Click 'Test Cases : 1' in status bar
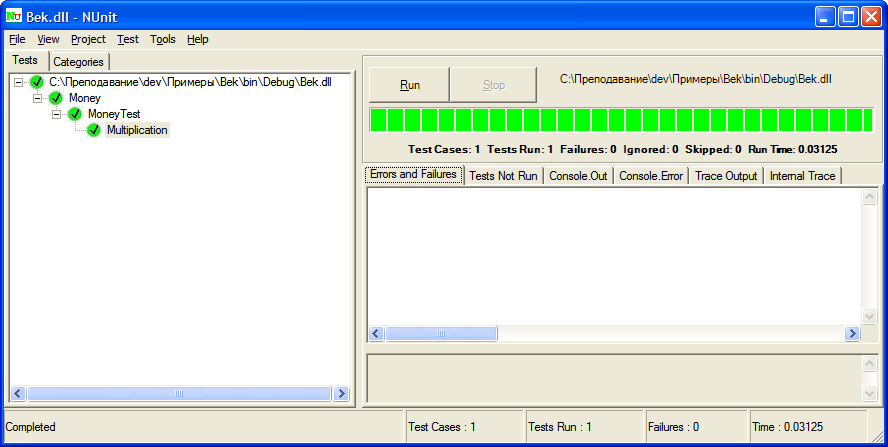The width and height of the screenshot is (888, 447). [442, 427]
